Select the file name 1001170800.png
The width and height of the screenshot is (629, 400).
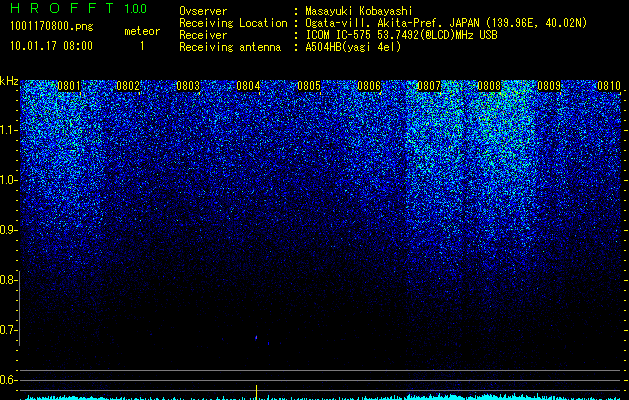click(52, 26)
